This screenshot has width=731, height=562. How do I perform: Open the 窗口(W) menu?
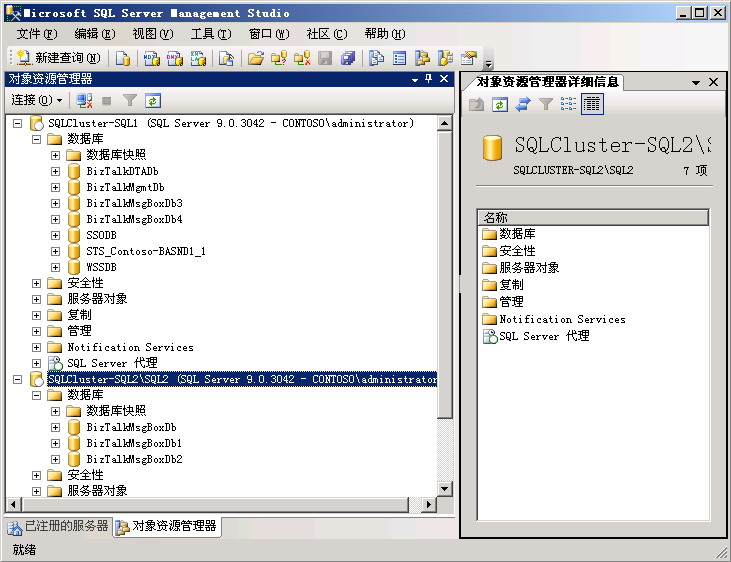269,34
